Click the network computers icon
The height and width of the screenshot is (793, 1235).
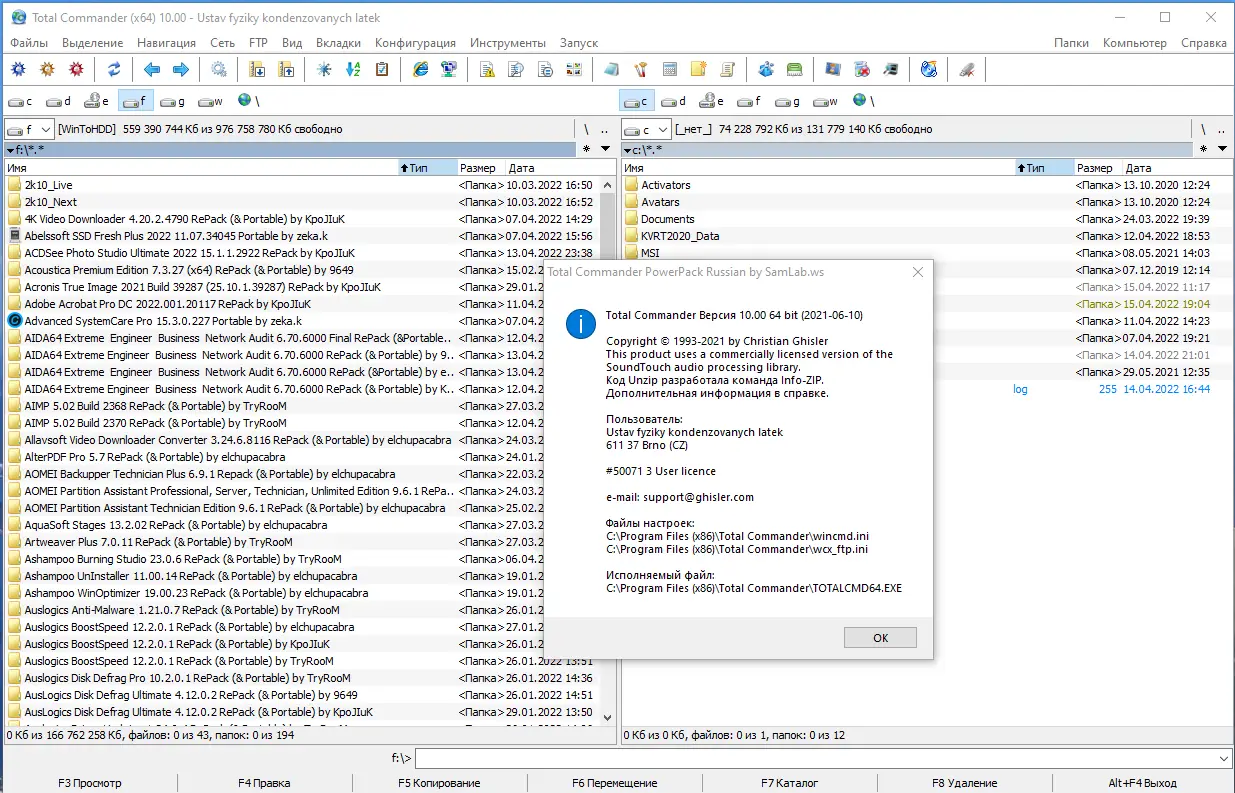(x=449, y=69)
